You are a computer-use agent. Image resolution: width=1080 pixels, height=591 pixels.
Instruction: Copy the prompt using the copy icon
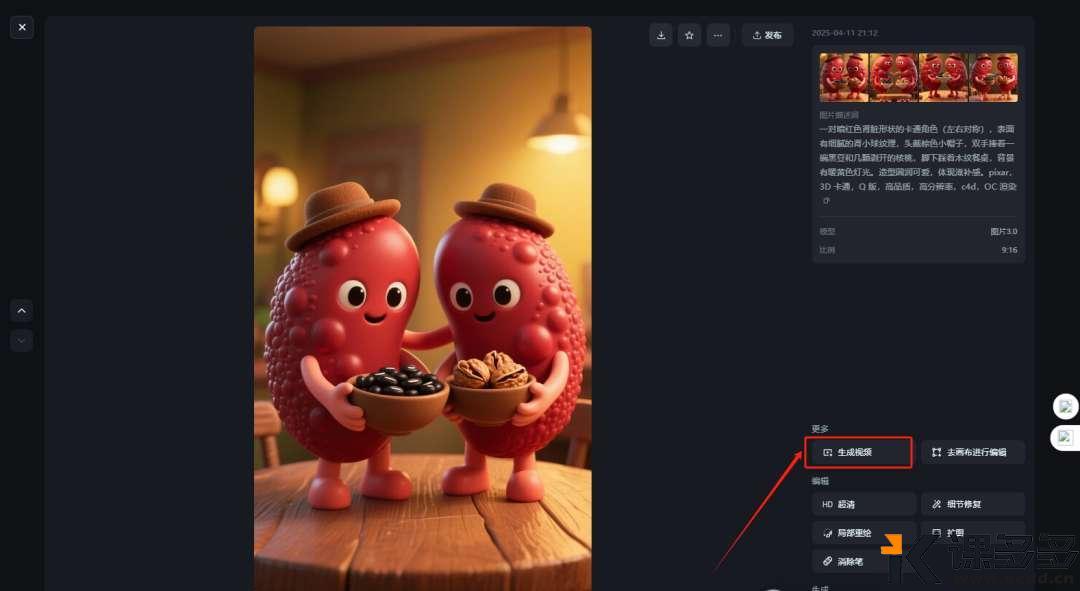tap(827, 201)
